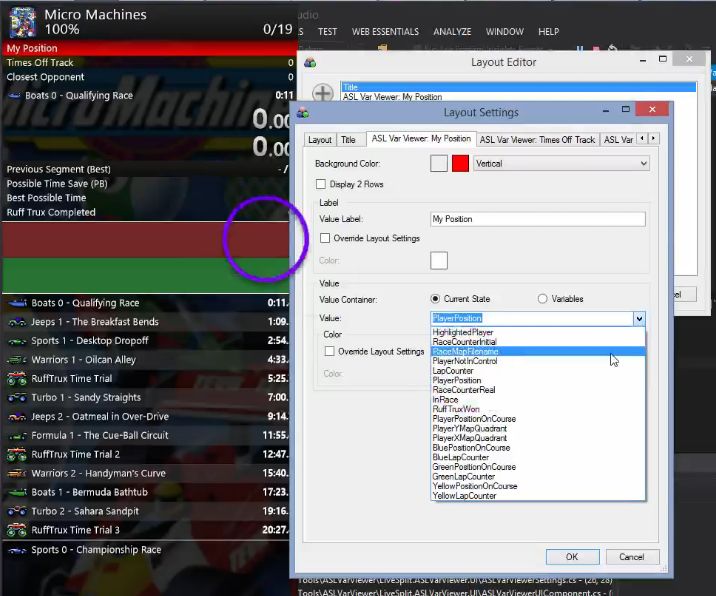716x596 pixels.
Task: Open the HELP menu
Action: point(548,32)
